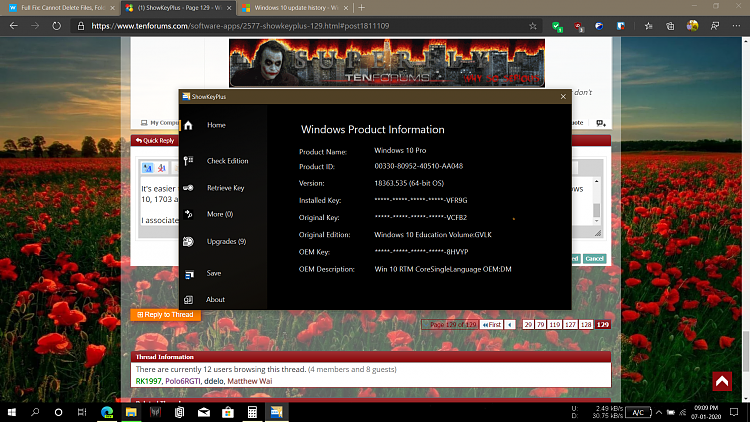Open Action Center notifications
Screen dimensions: 750x422
pyautogui.click(x=734, y=412)
